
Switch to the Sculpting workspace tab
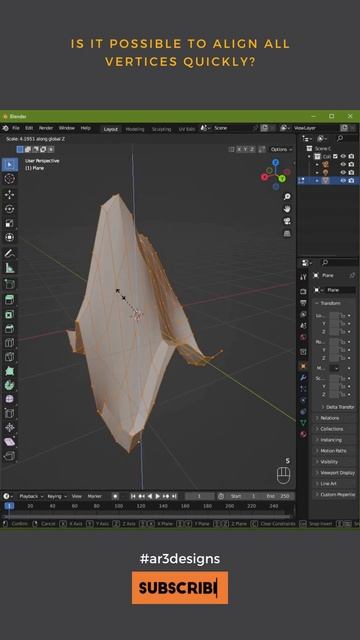(x=161, y=129)
